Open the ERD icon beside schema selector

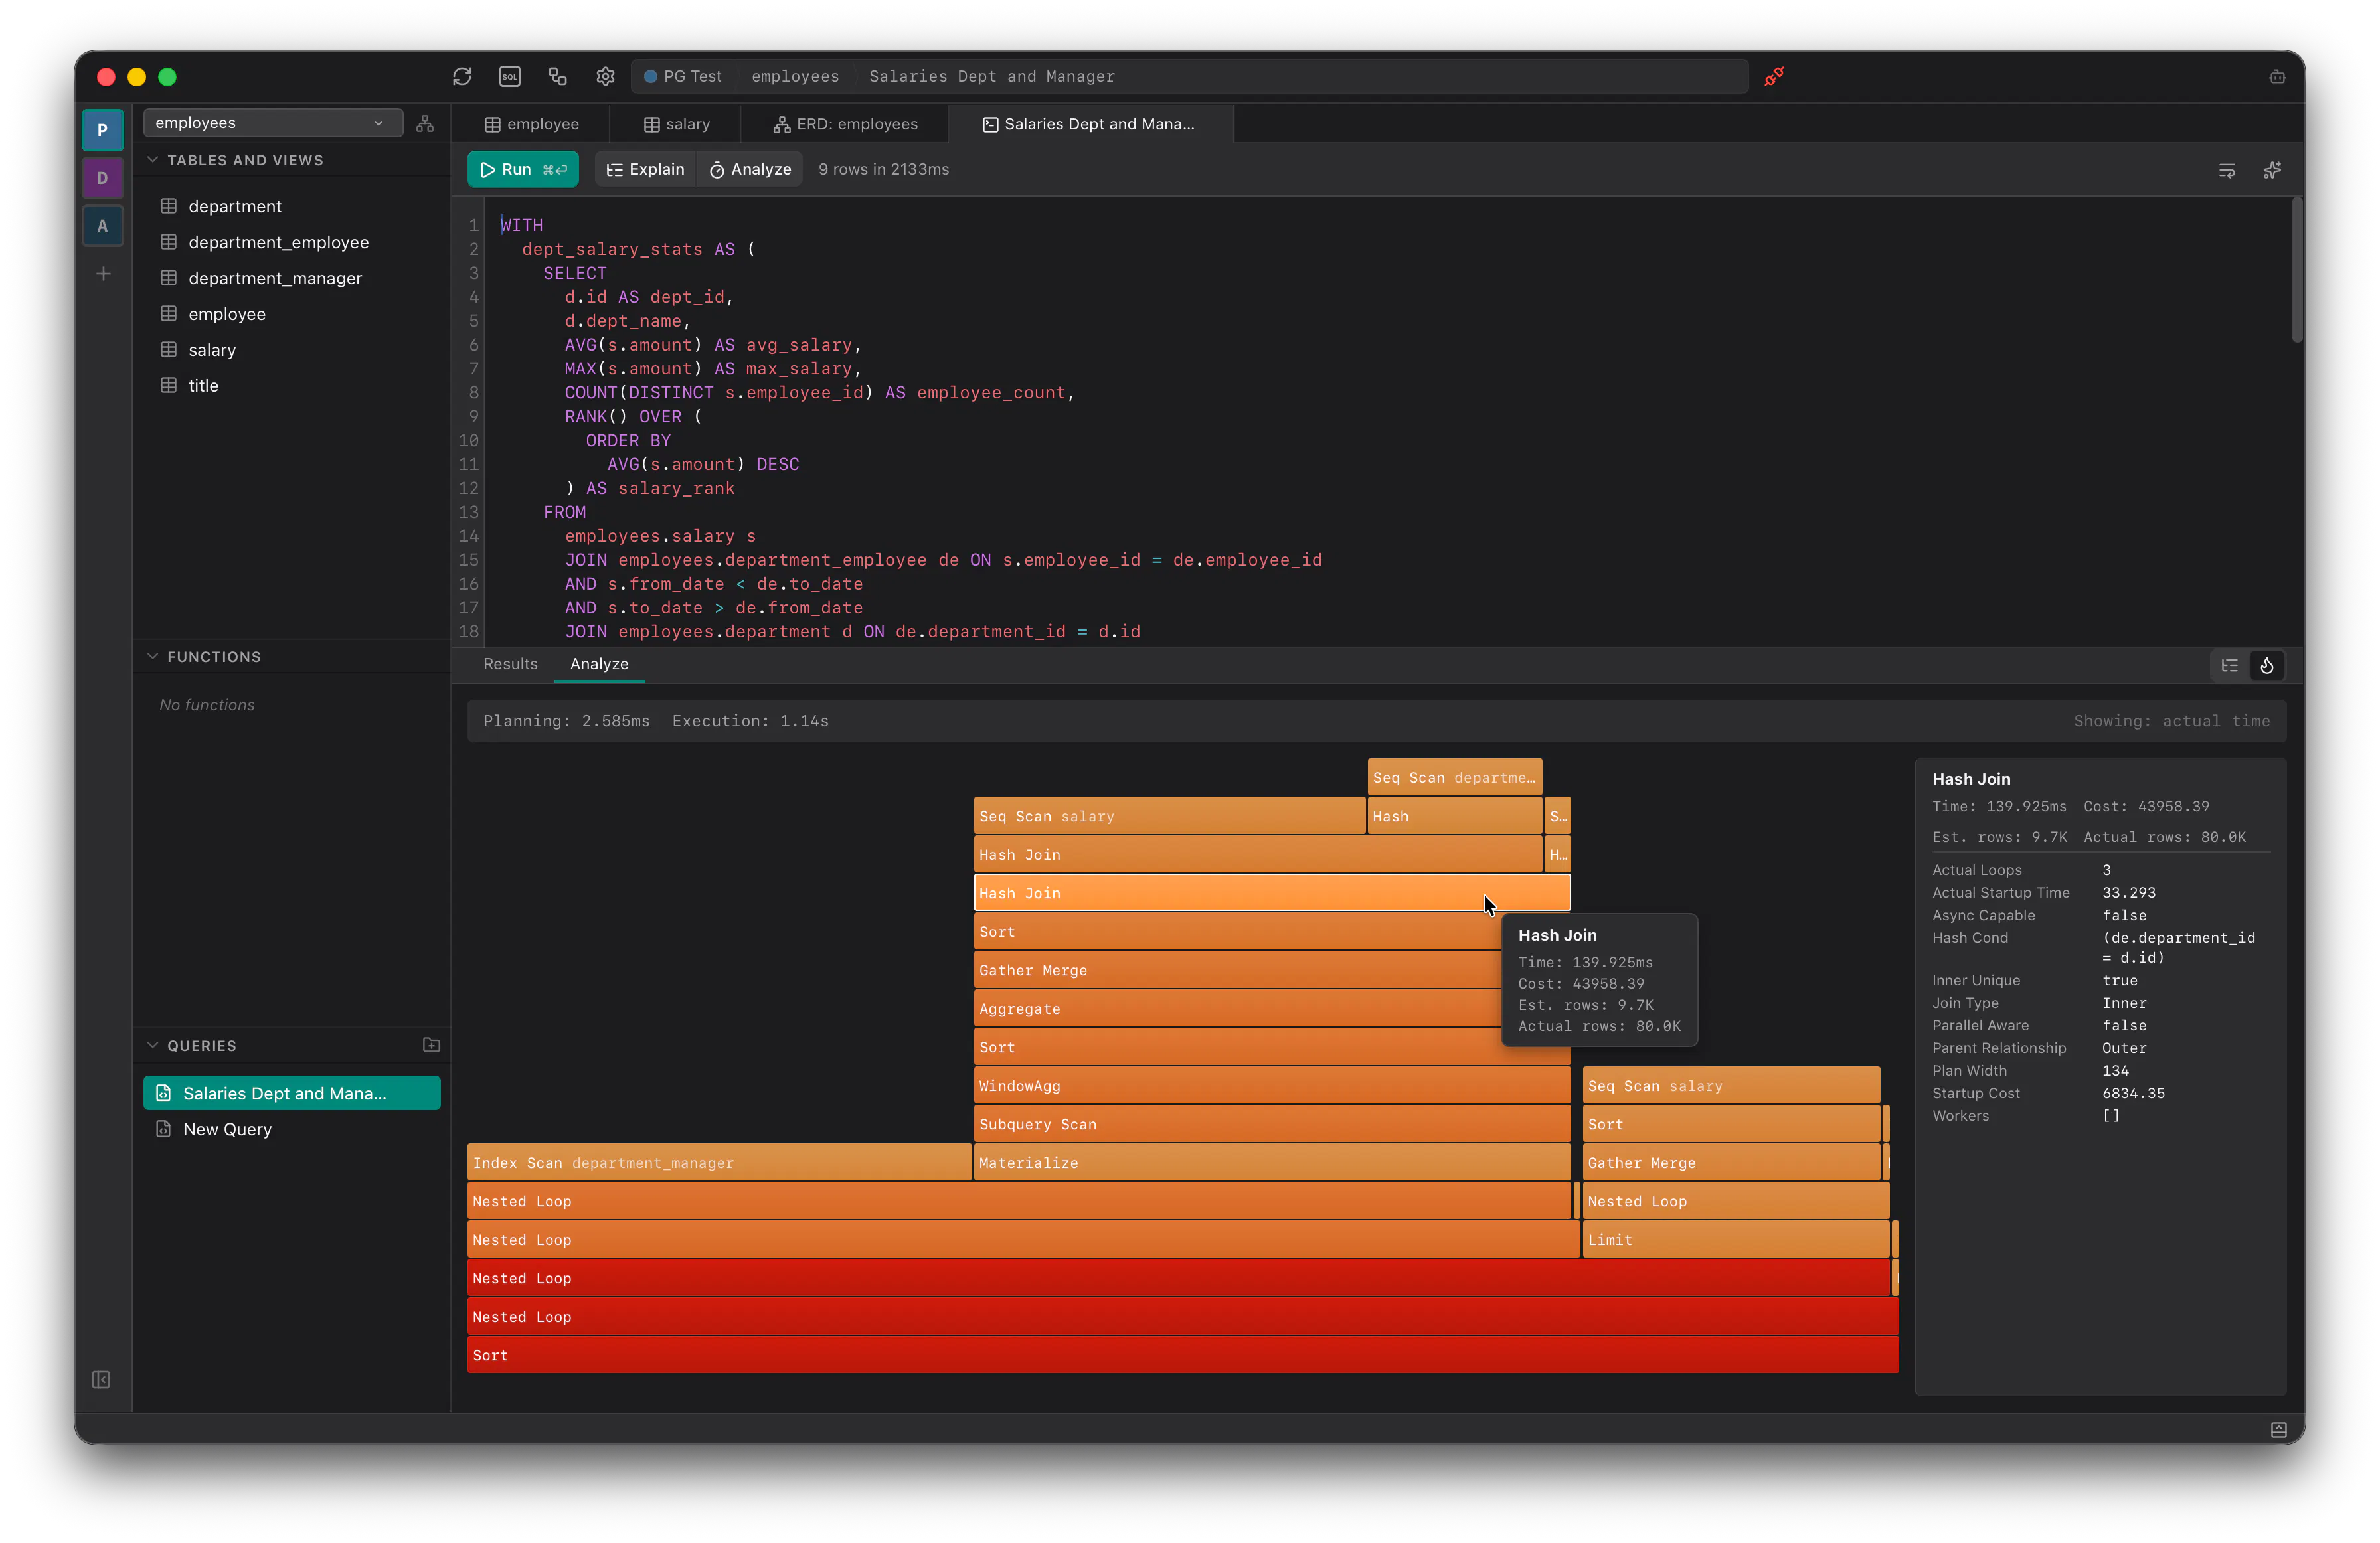coord(425,123)
